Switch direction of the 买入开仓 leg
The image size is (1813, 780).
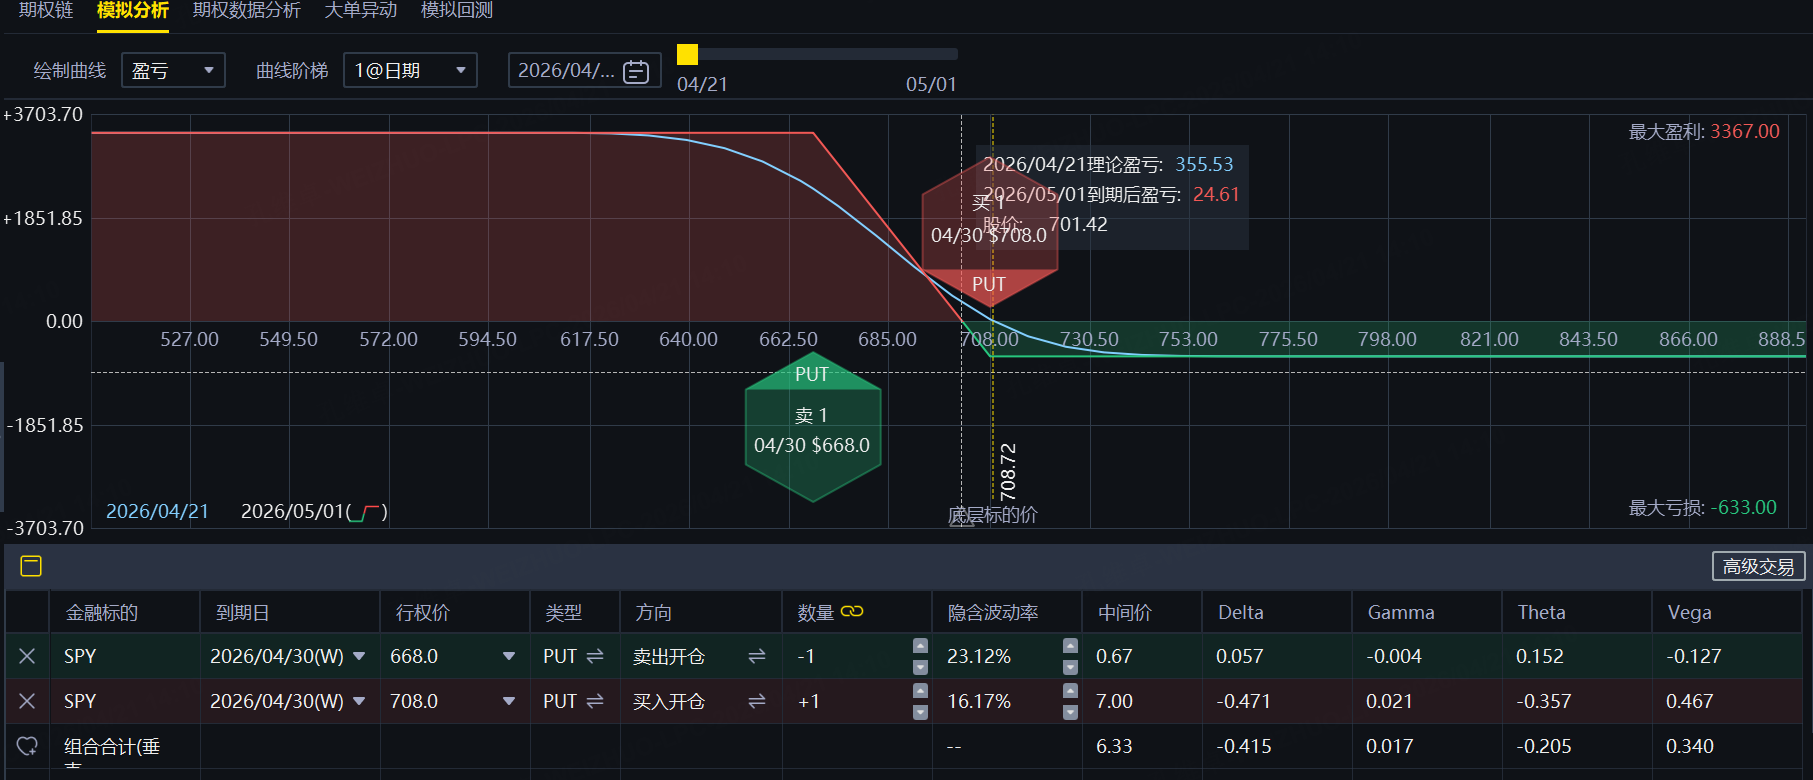(x=757, y=701)
